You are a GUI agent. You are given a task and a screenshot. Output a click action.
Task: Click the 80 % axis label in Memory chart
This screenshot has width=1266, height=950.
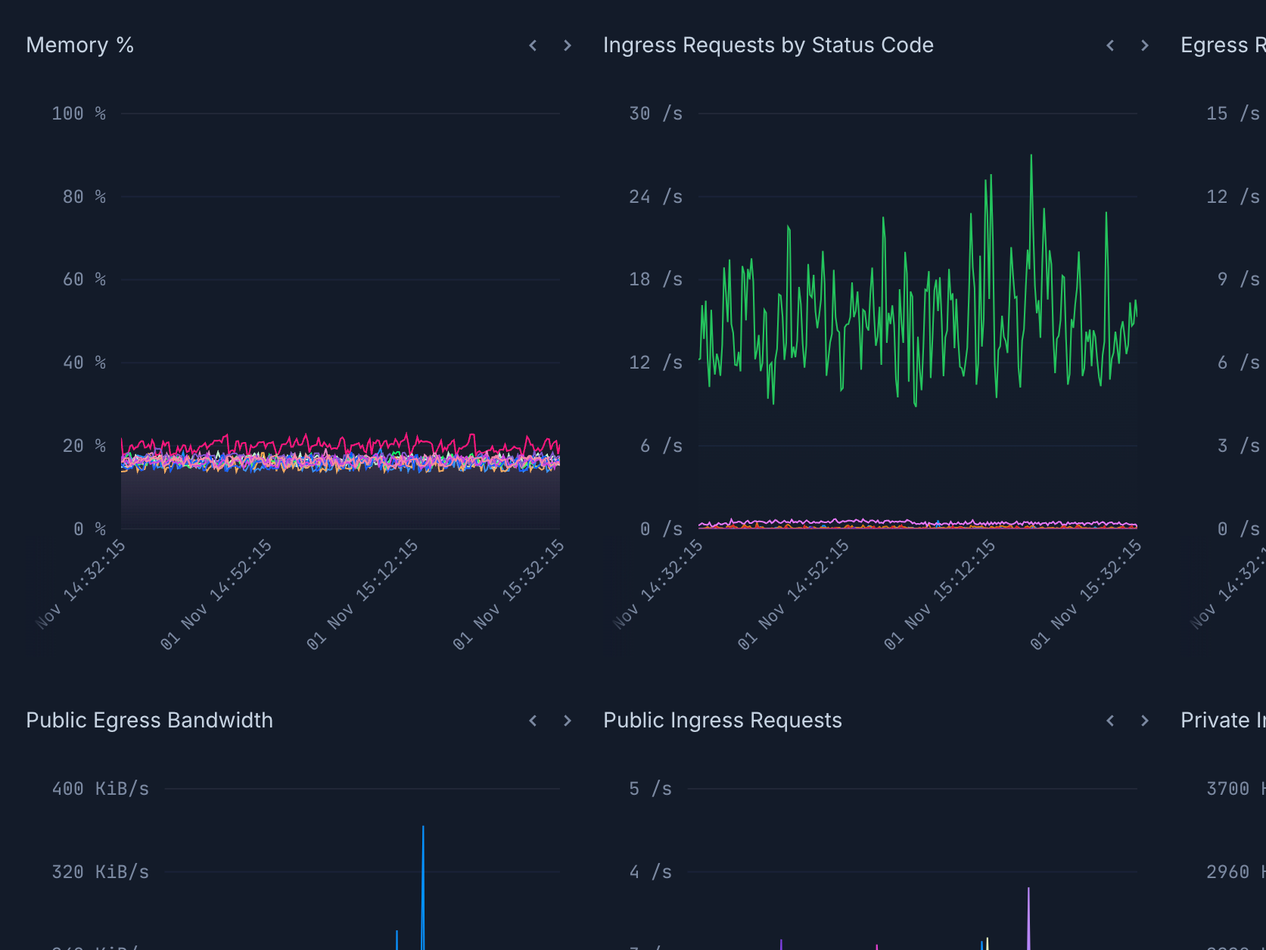tap(84, 196)
